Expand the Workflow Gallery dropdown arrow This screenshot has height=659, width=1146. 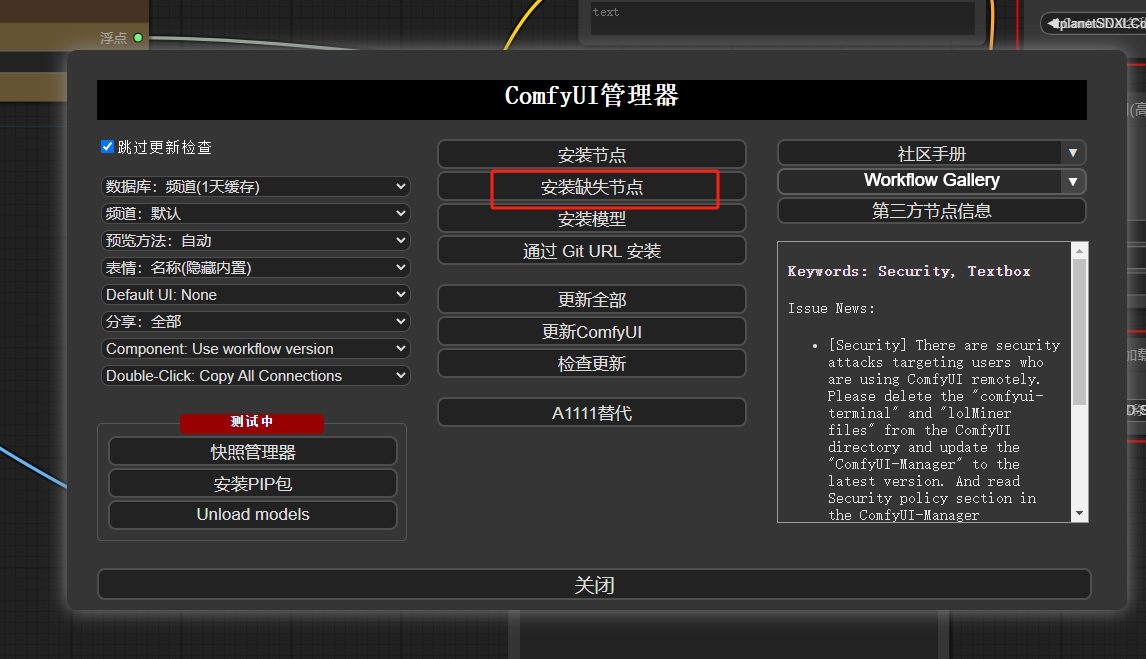pyautogui.click(x=1073, y=181)
